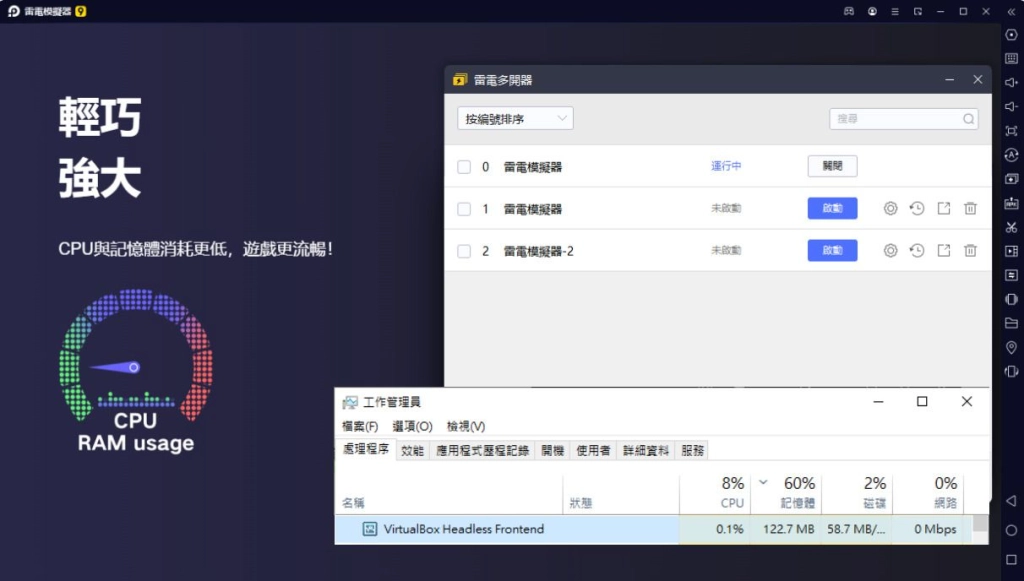
Task: Open settings gear for emulator 1
Action: pyautogui.click(x=890, y=208)
